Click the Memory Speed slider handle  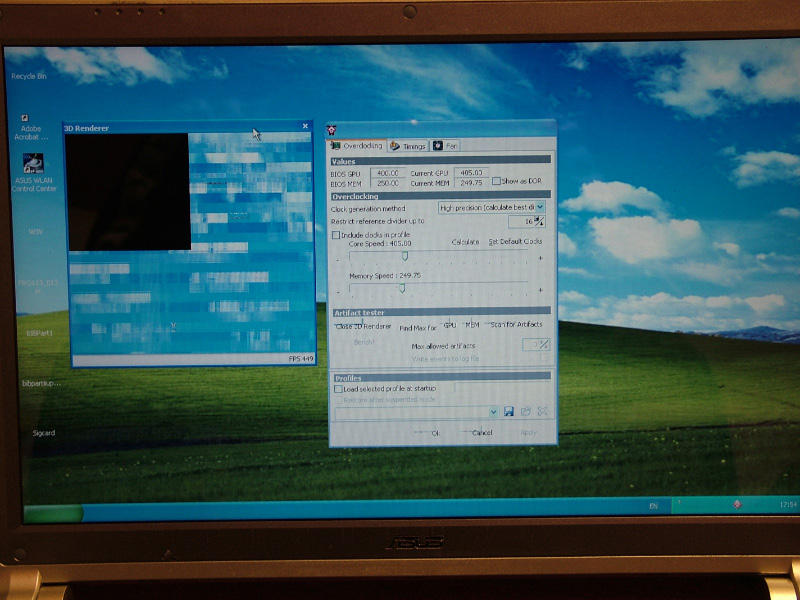[402, 288]
